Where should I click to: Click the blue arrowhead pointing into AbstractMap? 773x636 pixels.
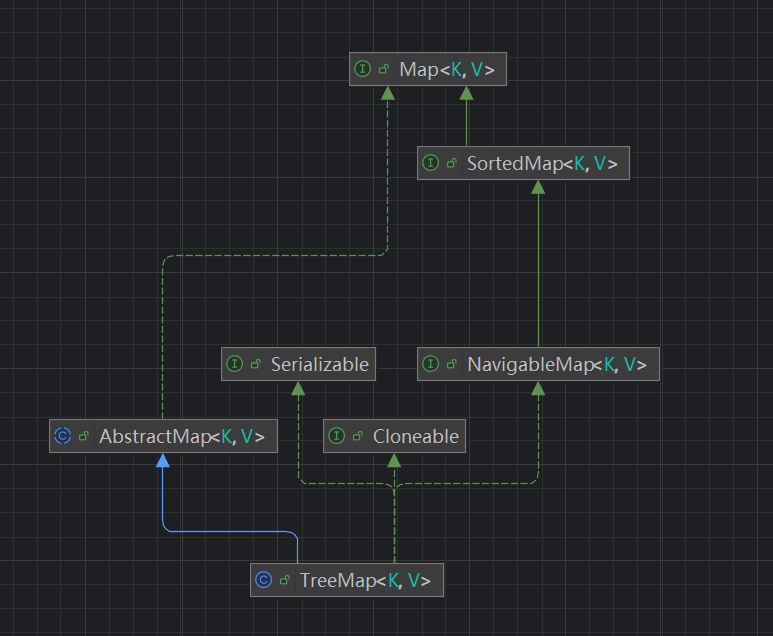(163, 461)
